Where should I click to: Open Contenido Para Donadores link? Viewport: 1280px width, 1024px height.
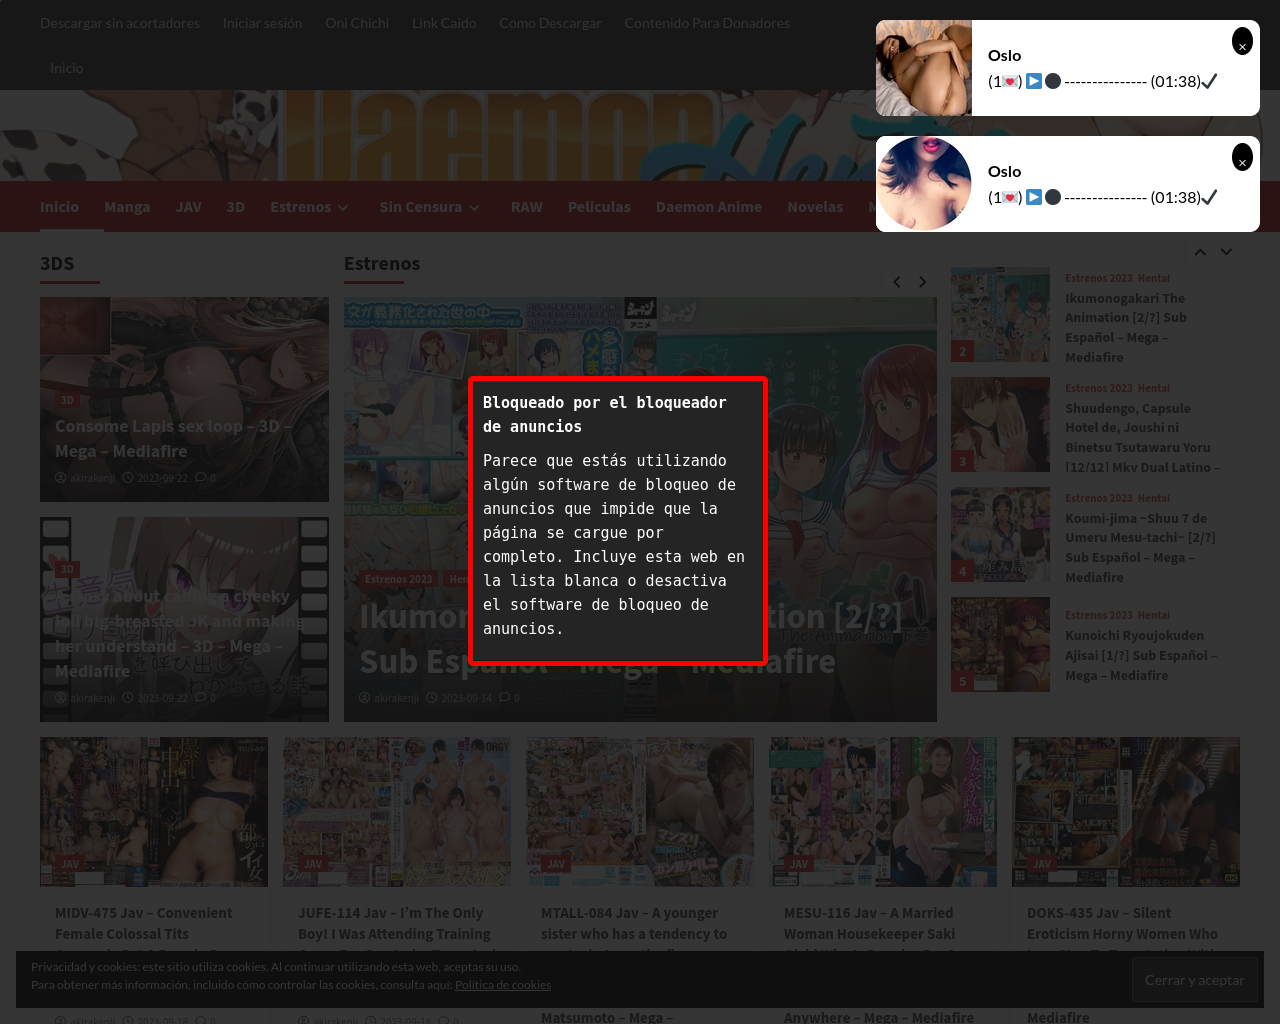point(707,23)
